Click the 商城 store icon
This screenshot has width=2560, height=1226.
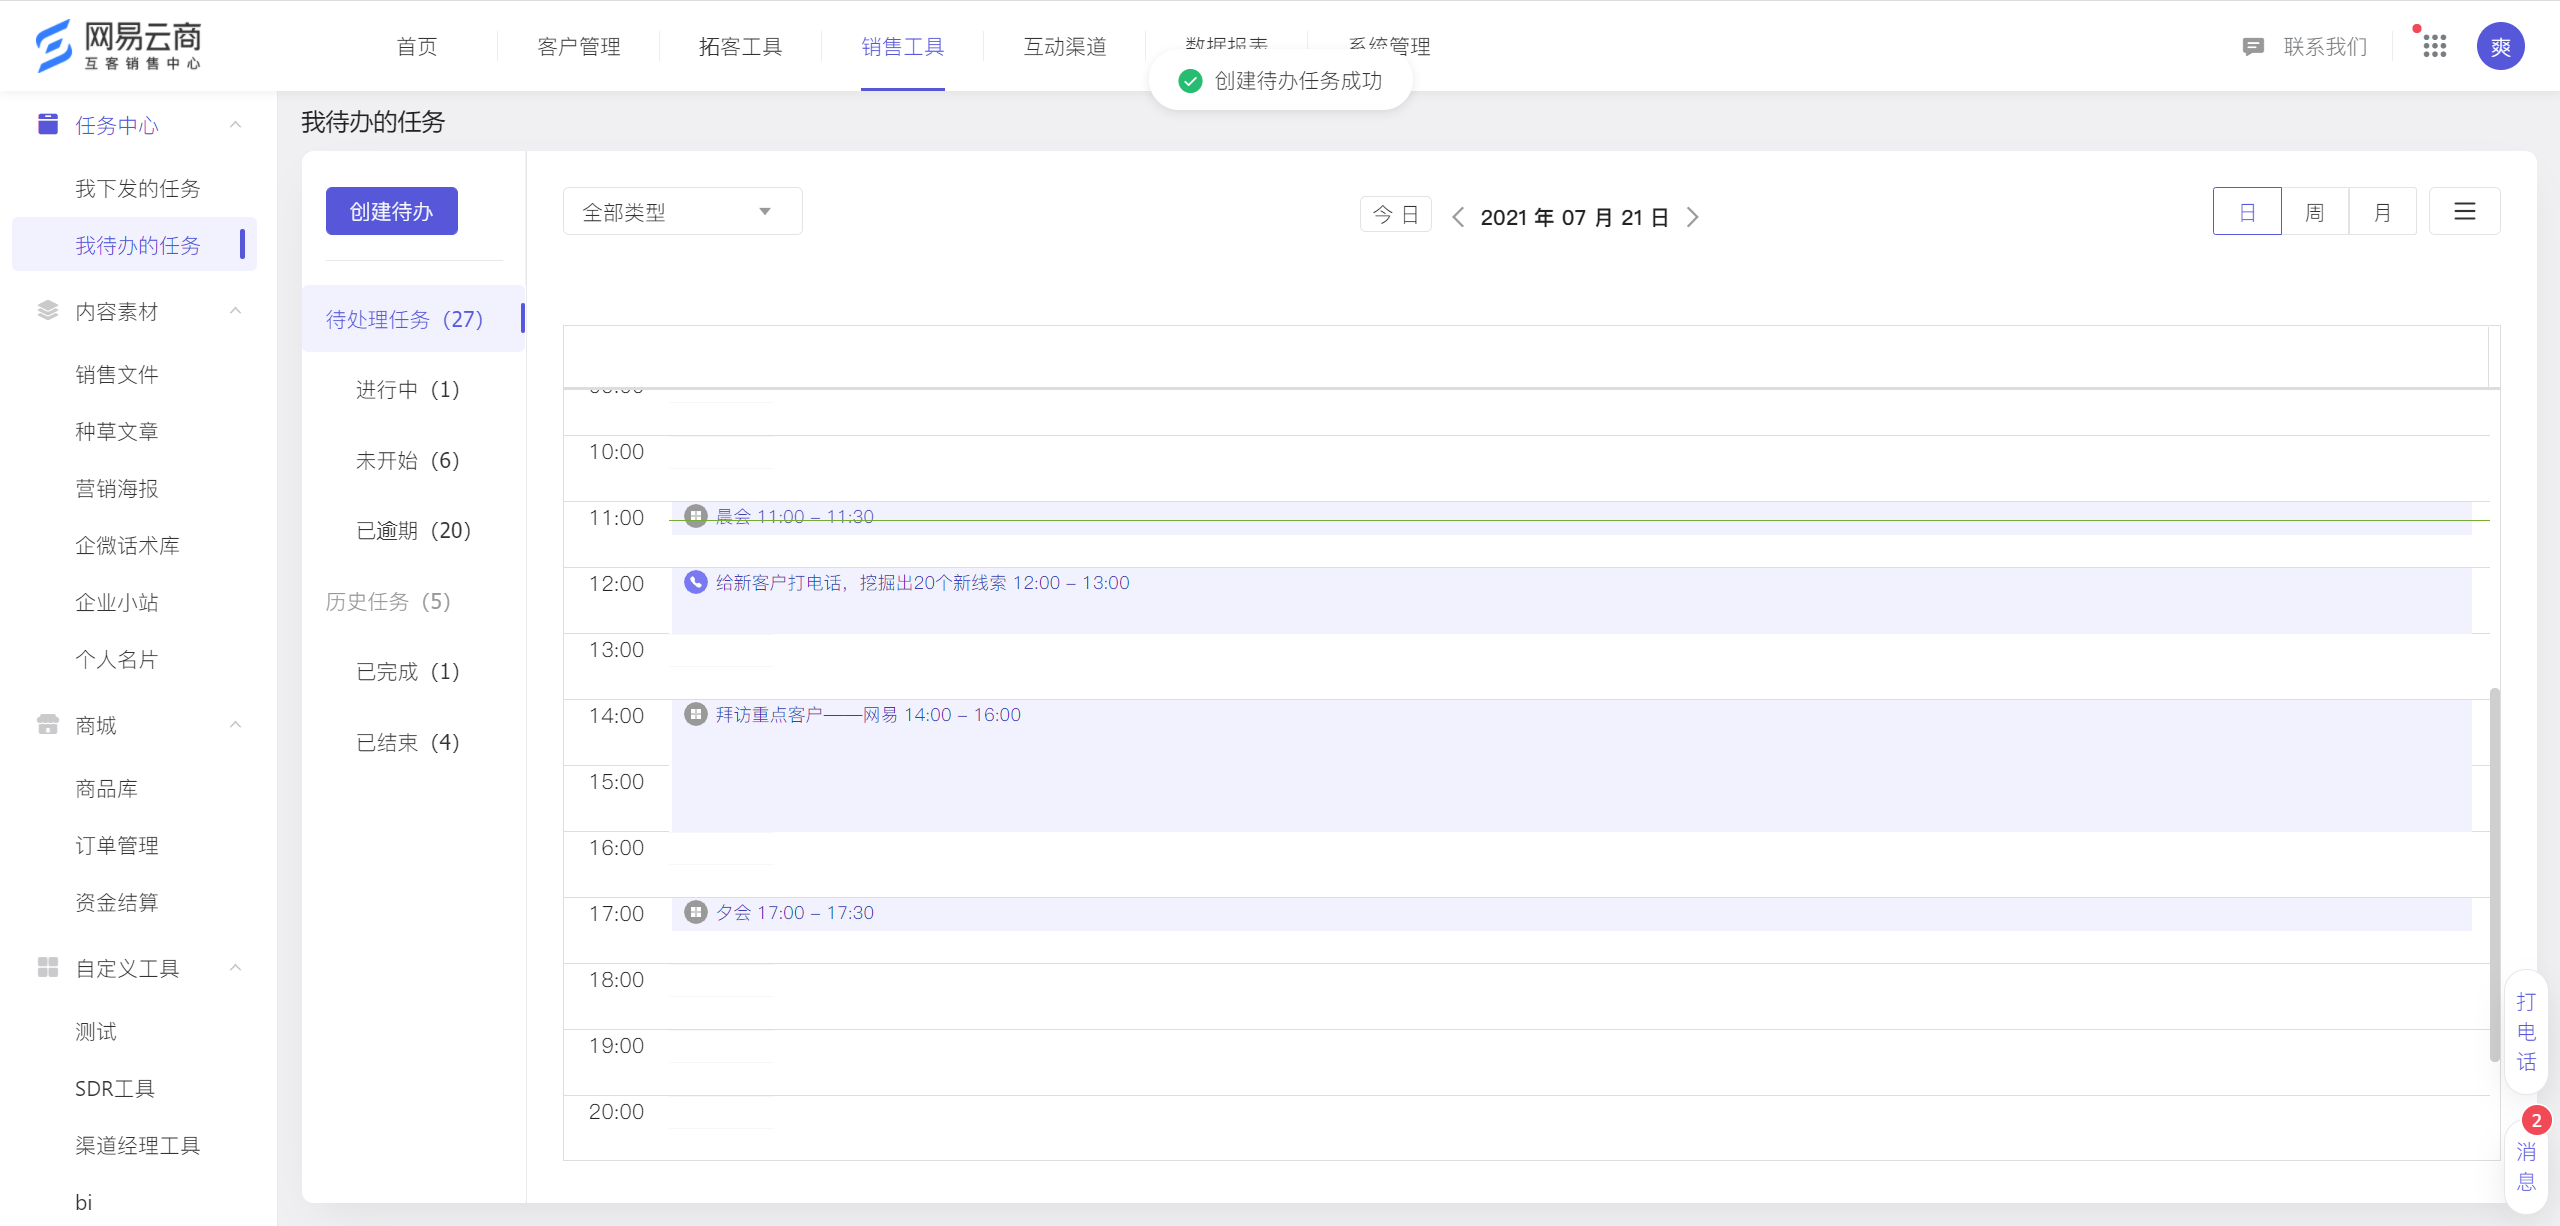48,724
